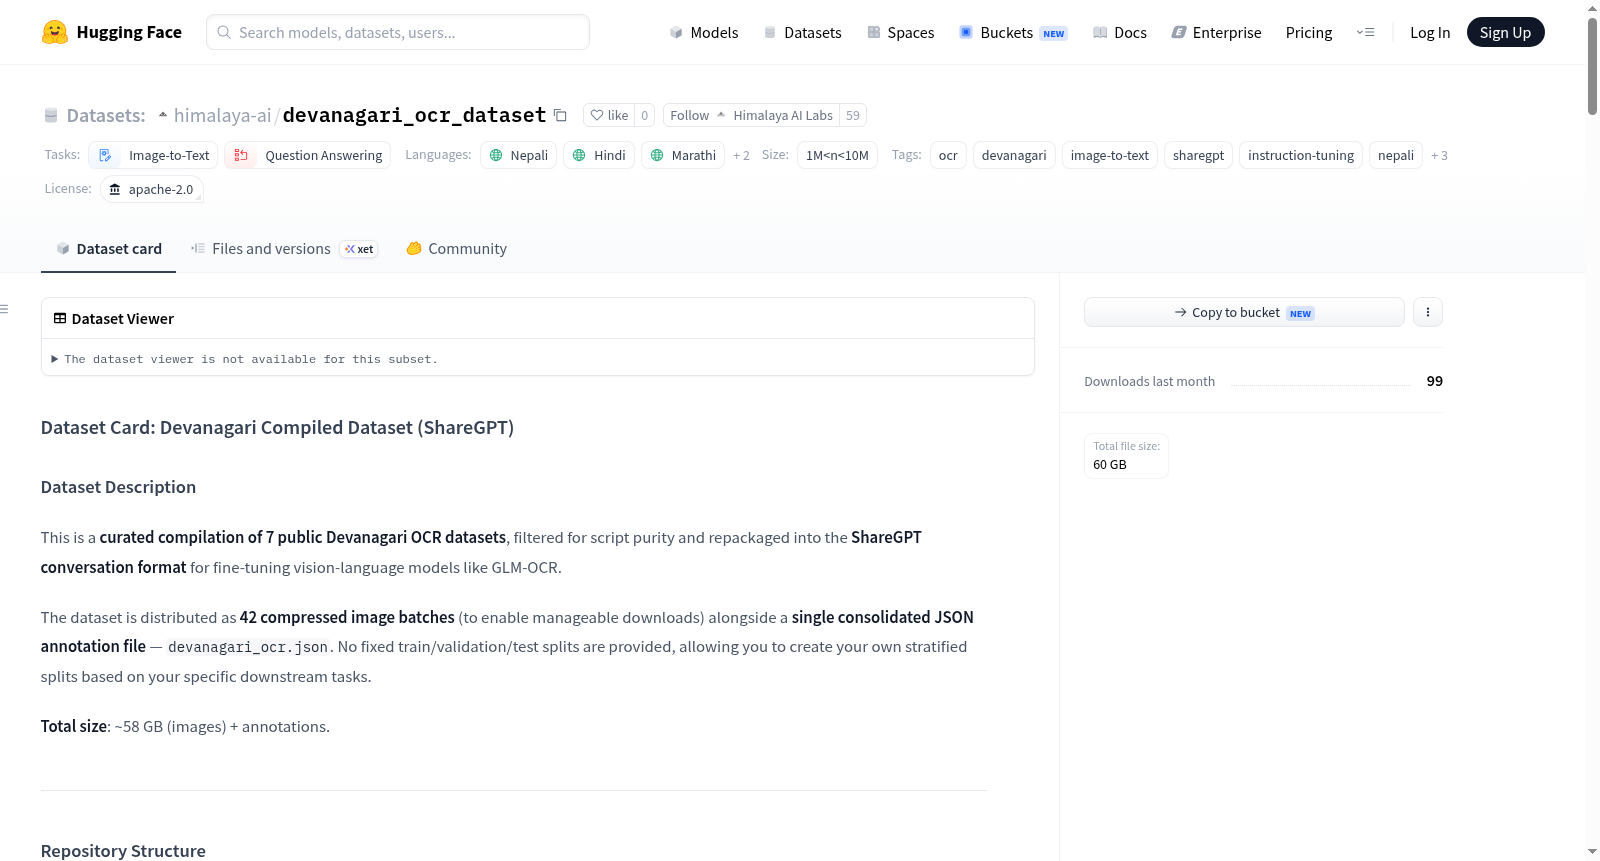Open the Log In link
The height and width of the screenshot is (861, 1600).
click(1430, 32)
